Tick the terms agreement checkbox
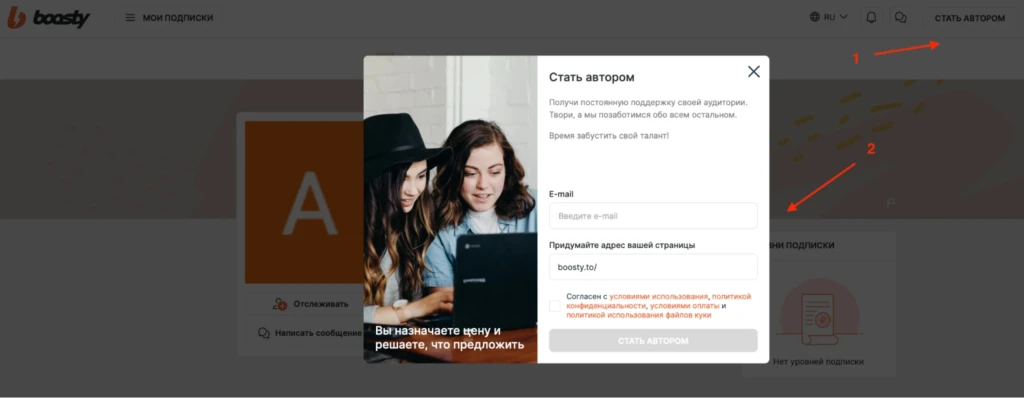 555,305
